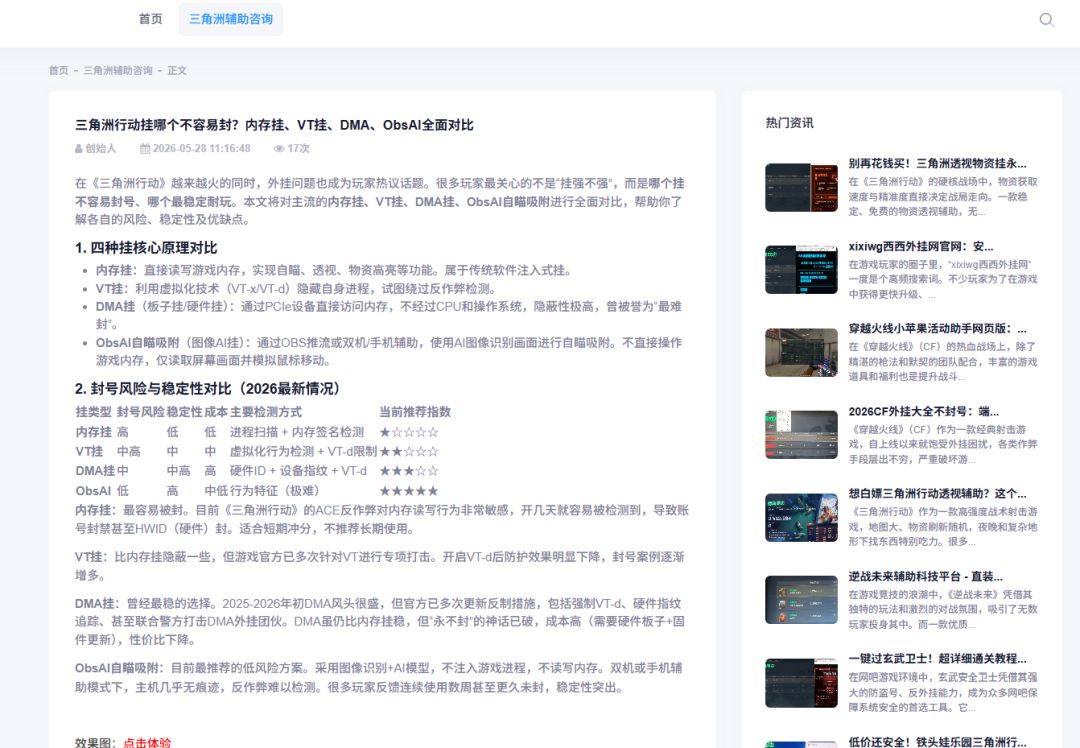Click the 内存挂 table row label
This screenshot has height=748, width=1080.
click(93, 432)
